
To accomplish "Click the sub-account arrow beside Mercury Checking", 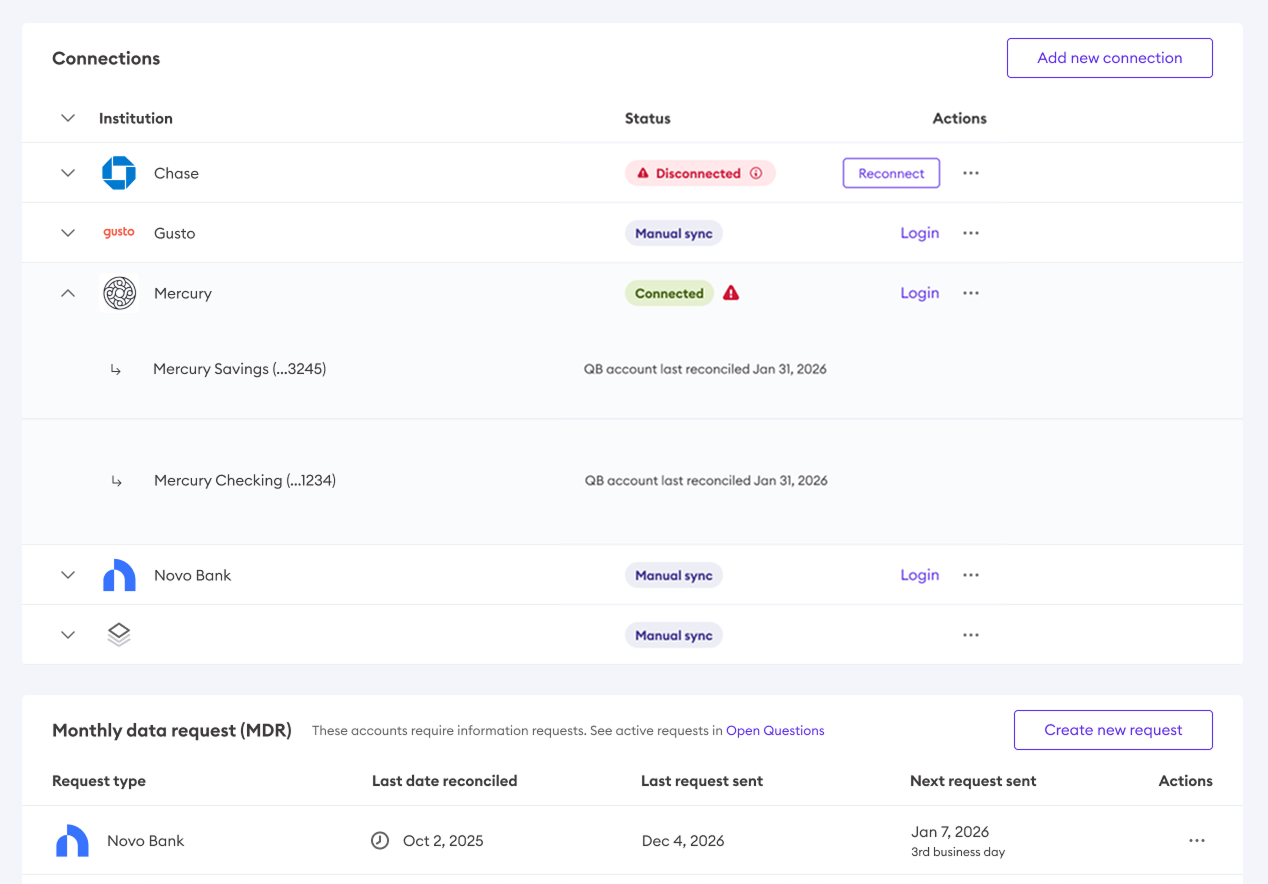I will pos(117,481).
